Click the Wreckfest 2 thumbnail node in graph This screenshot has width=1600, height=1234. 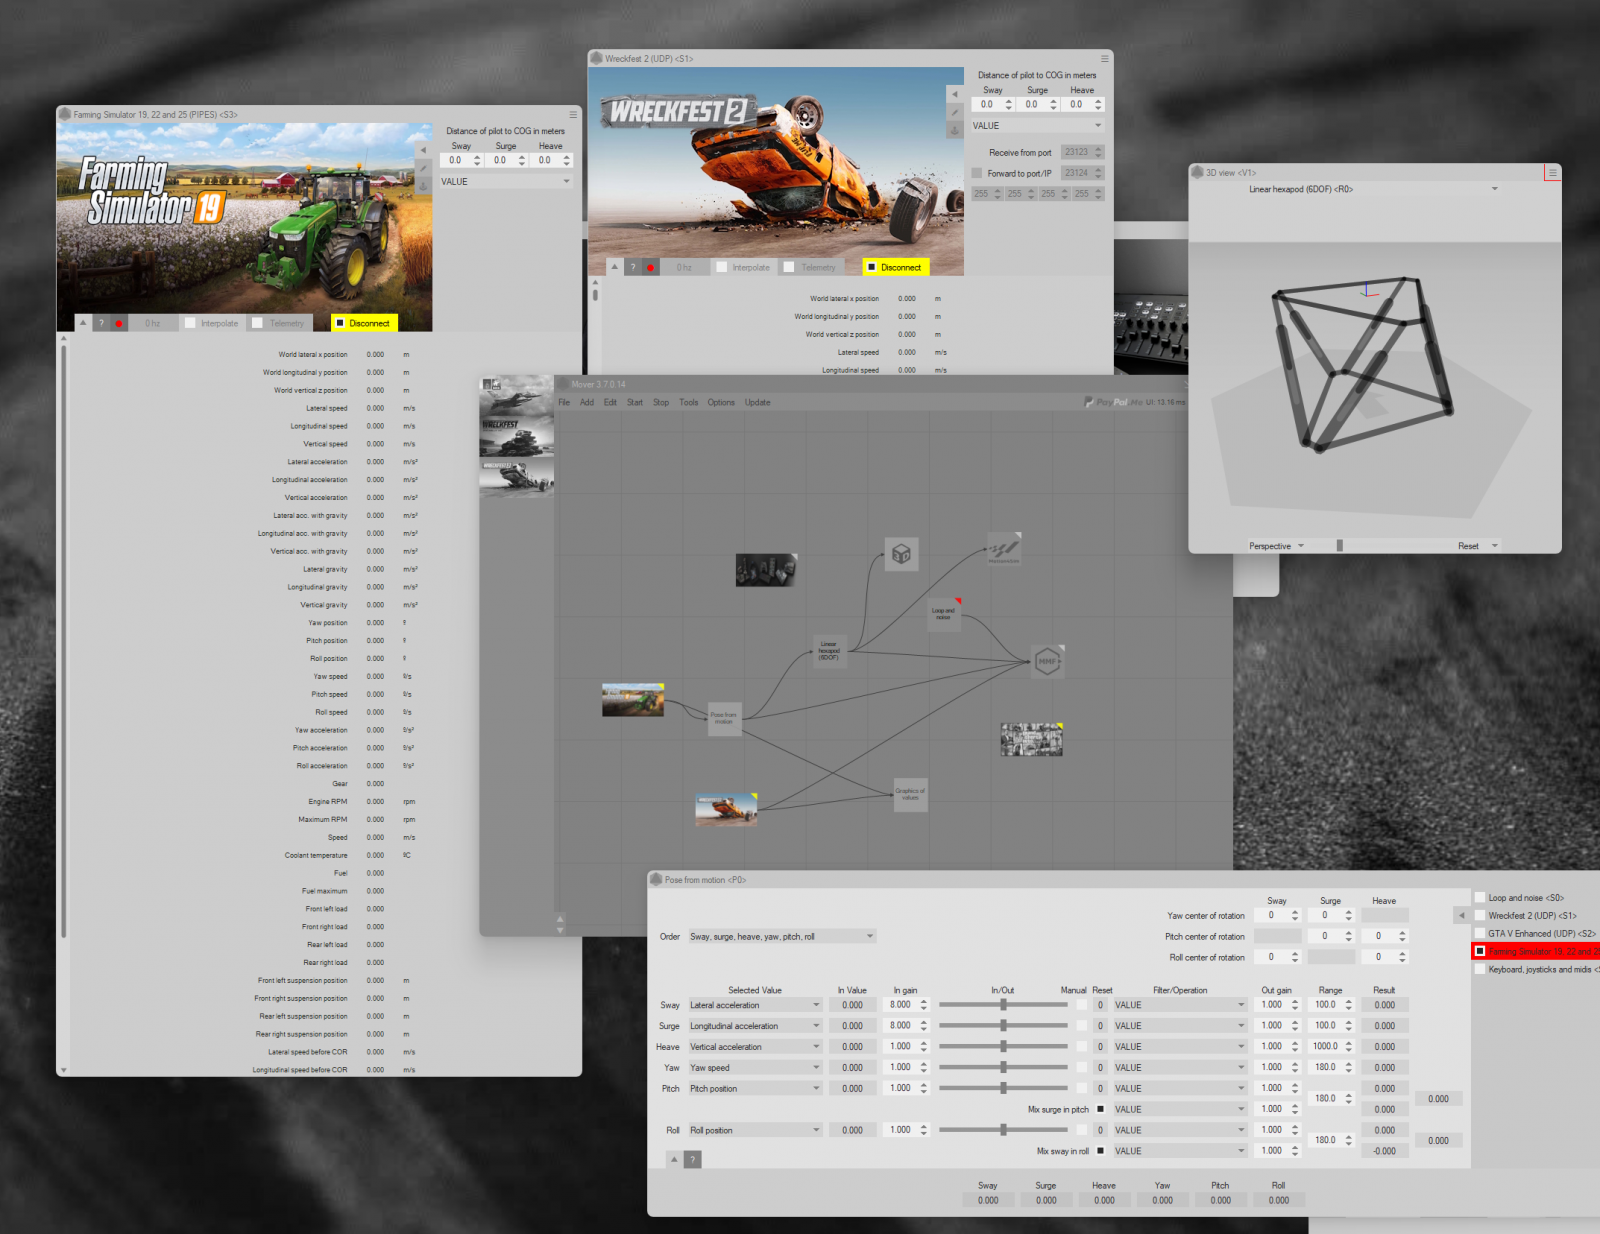coord(726,809)
